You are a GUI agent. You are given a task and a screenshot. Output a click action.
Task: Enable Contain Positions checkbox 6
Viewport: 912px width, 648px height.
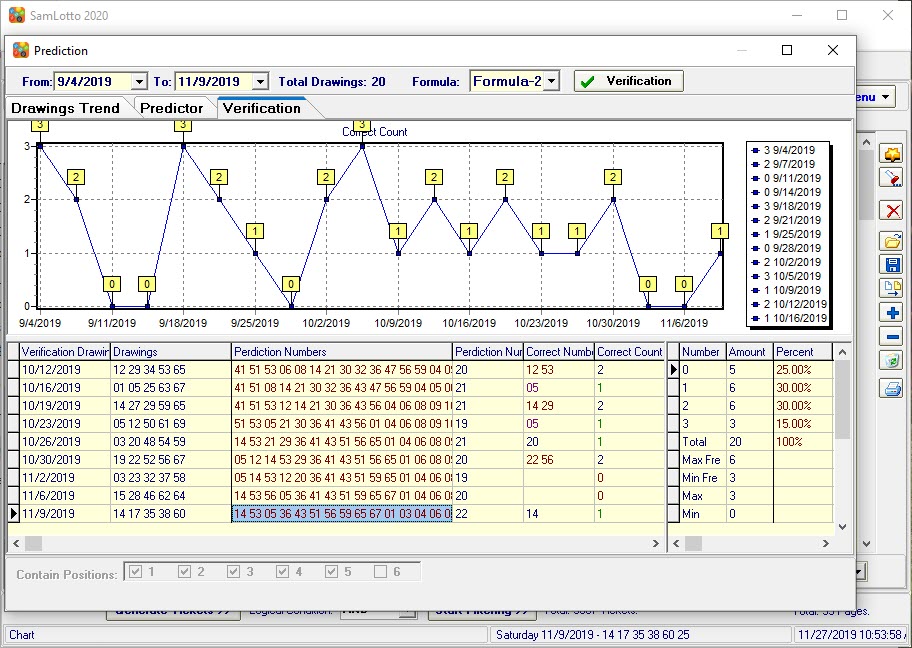click(380, 572)
